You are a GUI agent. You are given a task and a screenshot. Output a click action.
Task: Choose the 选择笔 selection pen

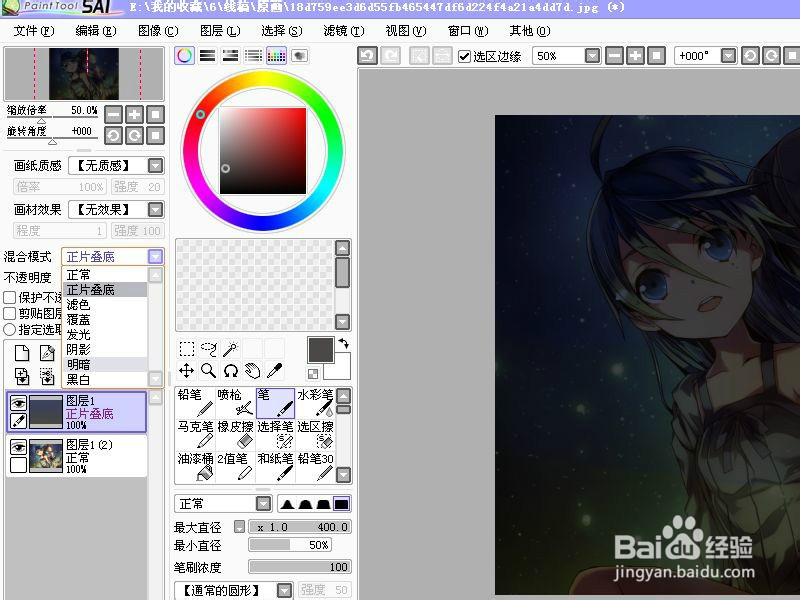[276, 434]
